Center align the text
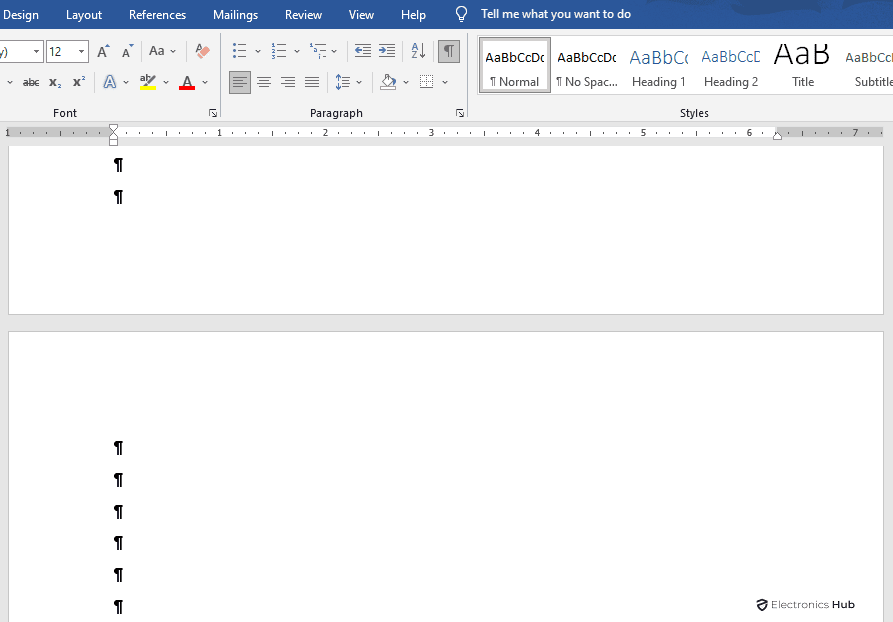This screenshot has height=622, width=893. 264,82
